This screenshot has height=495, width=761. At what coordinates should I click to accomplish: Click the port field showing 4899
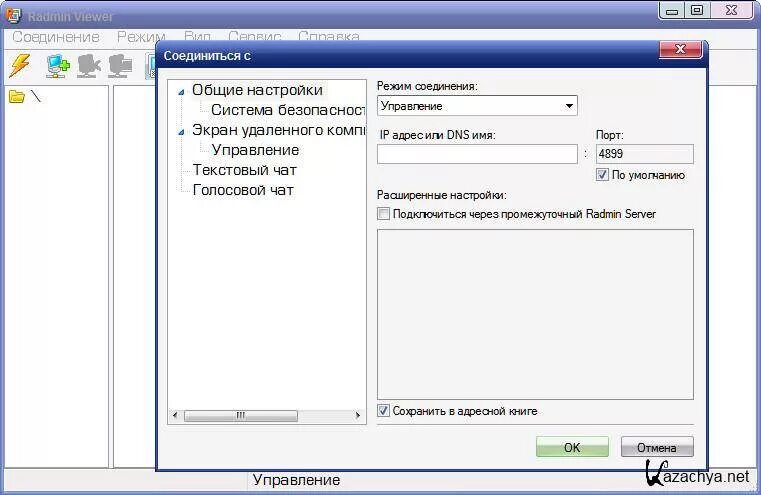pos(645,154)
